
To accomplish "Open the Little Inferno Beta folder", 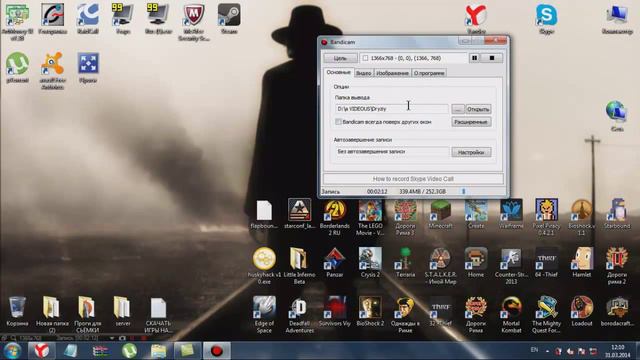I will click(x=299, y=265).
